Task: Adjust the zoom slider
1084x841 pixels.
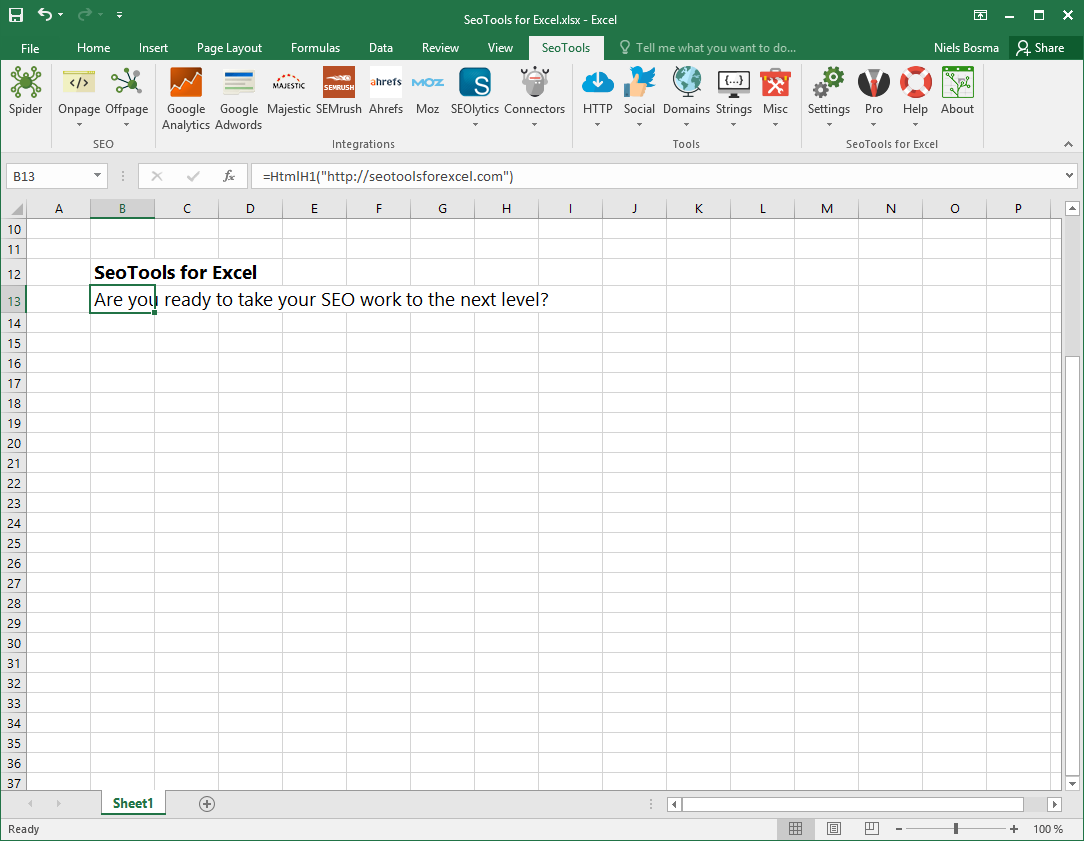Action: coord(955,828)
